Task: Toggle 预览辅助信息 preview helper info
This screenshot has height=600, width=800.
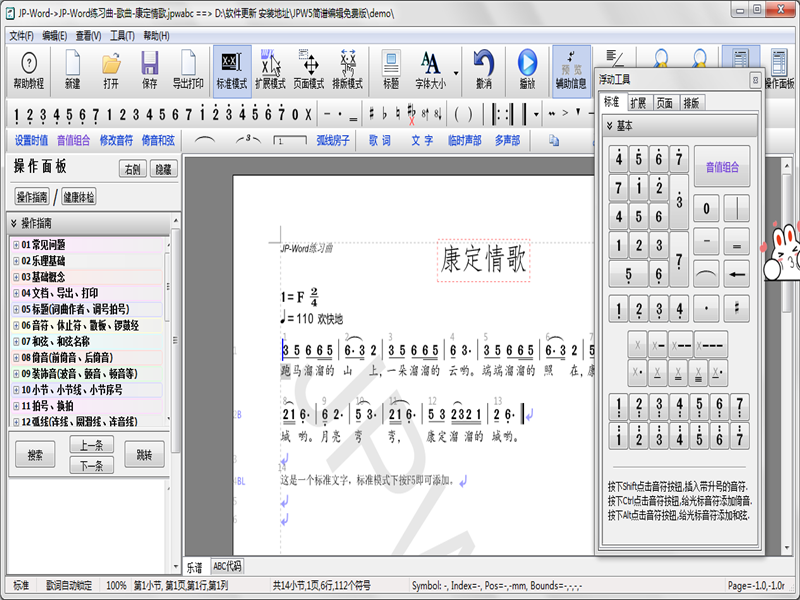Action: pyautogui.click(x=571, y=70)
